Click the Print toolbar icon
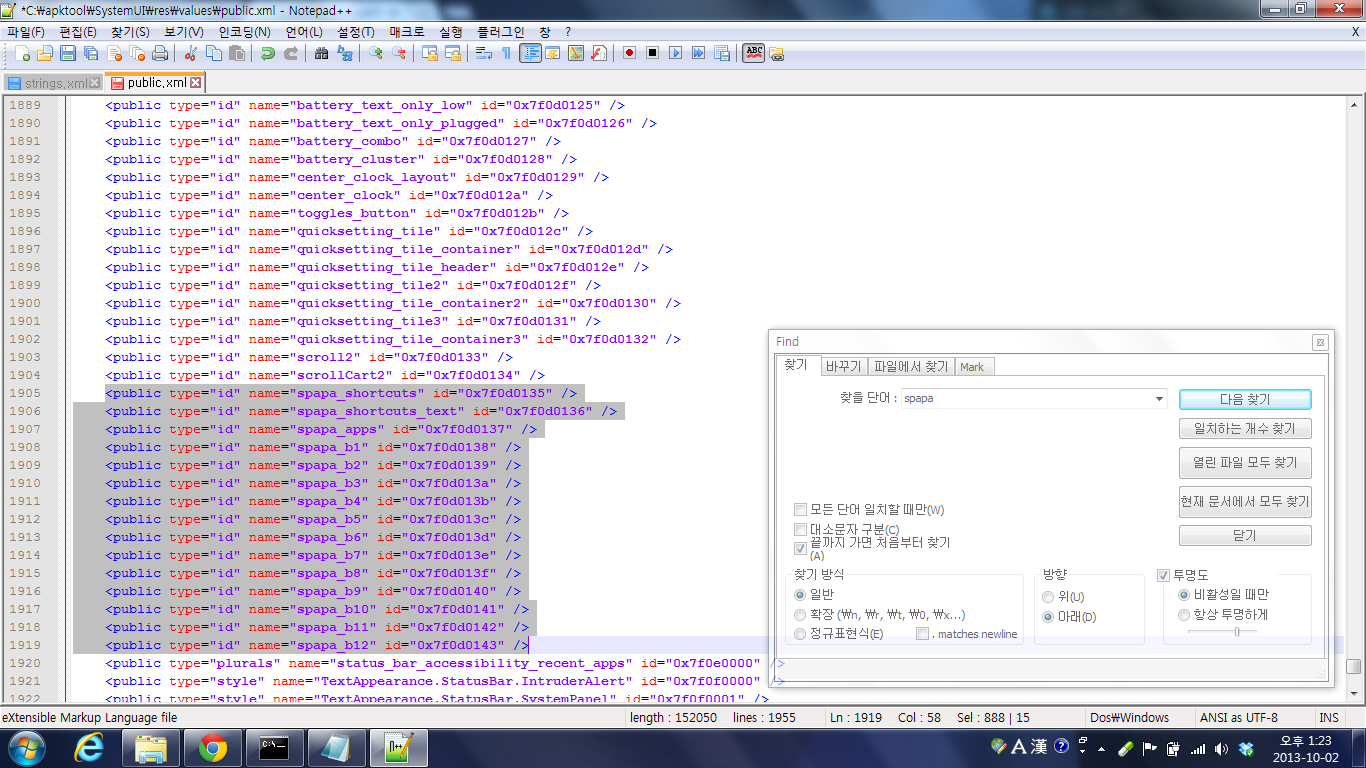The image size is (1366, 768). click(160, 53)
